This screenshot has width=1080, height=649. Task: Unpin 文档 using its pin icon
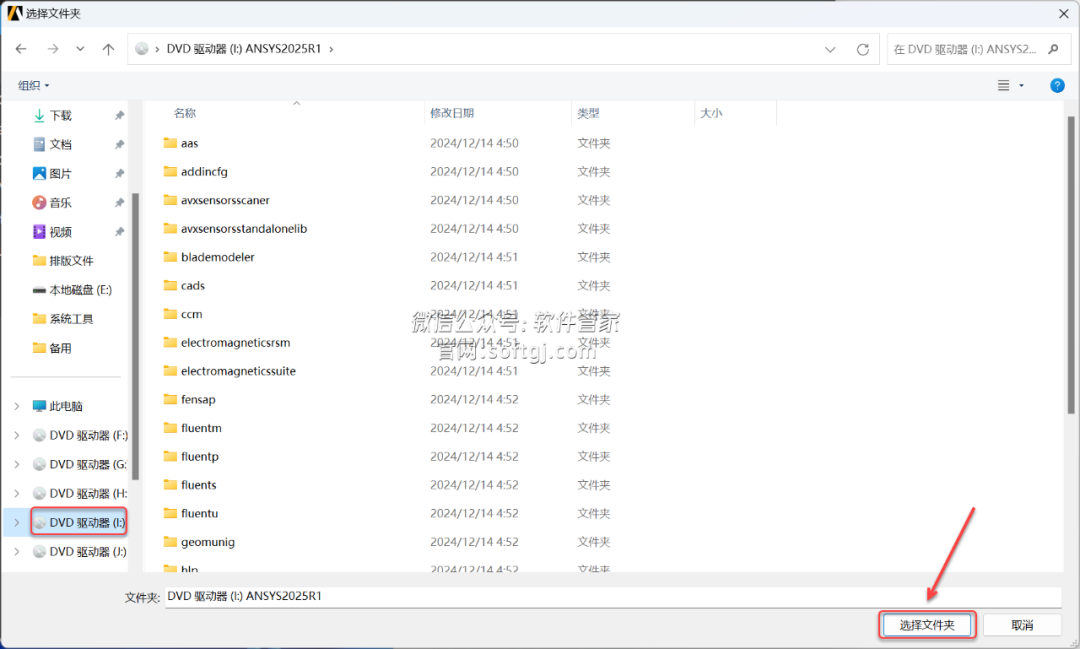[x=119, y=145]
